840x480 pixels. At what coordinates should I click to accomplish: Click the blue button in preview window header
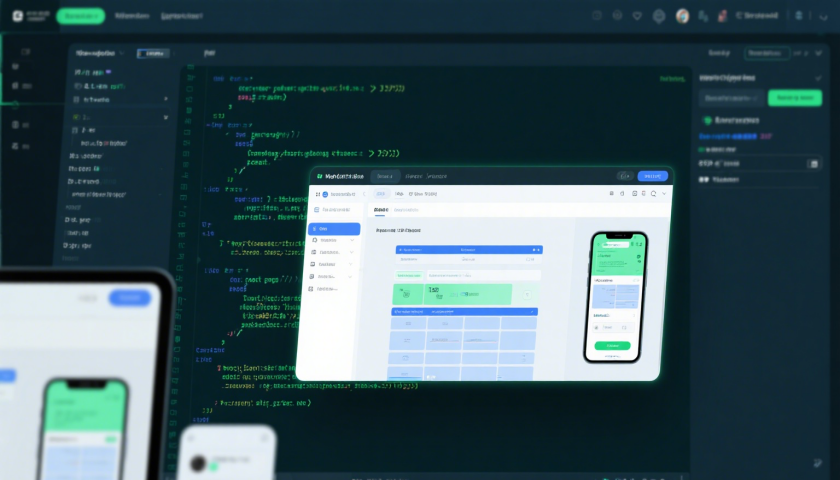tap(651, 176)
